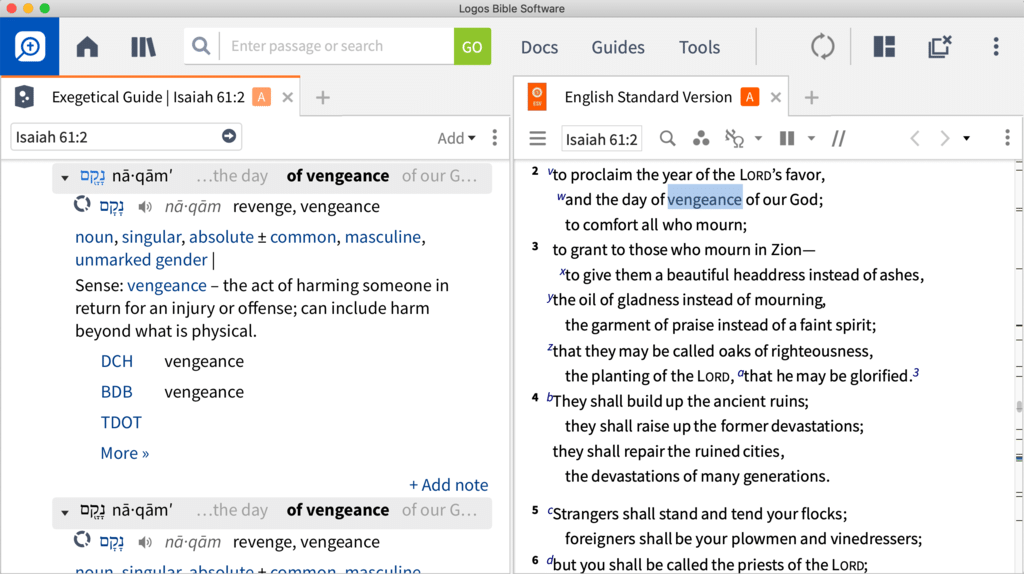Click the unmarked gender link
Screen dimensions: 1024x574
[x=141, y=260]
